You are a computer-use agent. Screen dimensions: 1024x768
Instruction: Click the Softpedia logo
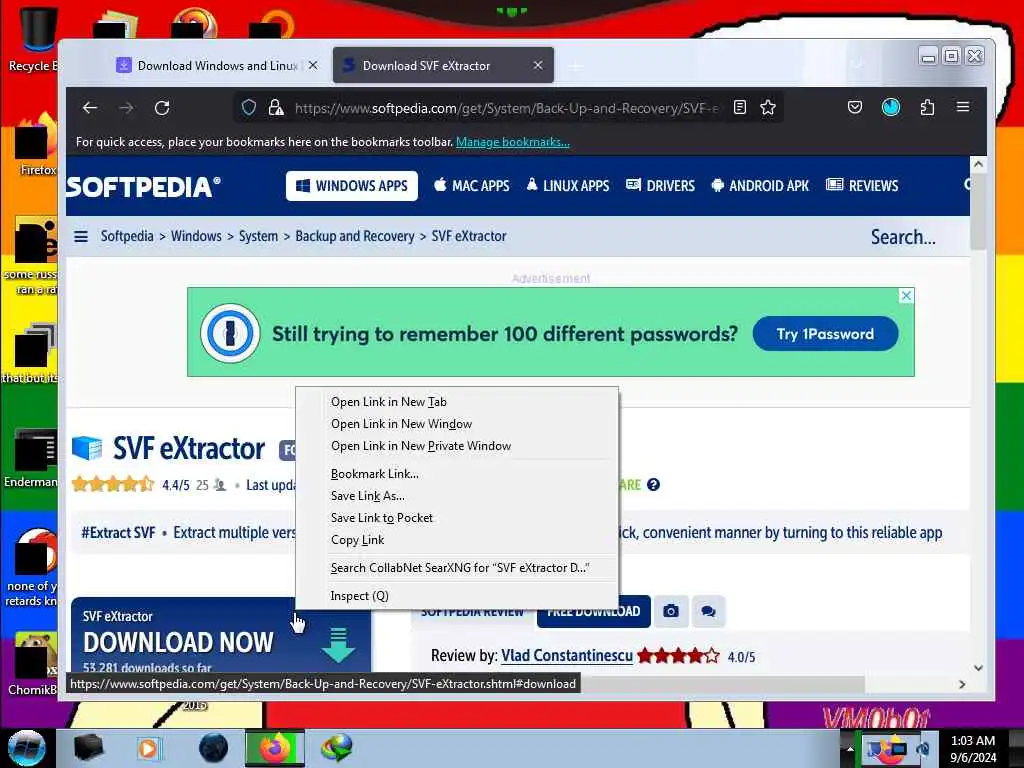143,187
